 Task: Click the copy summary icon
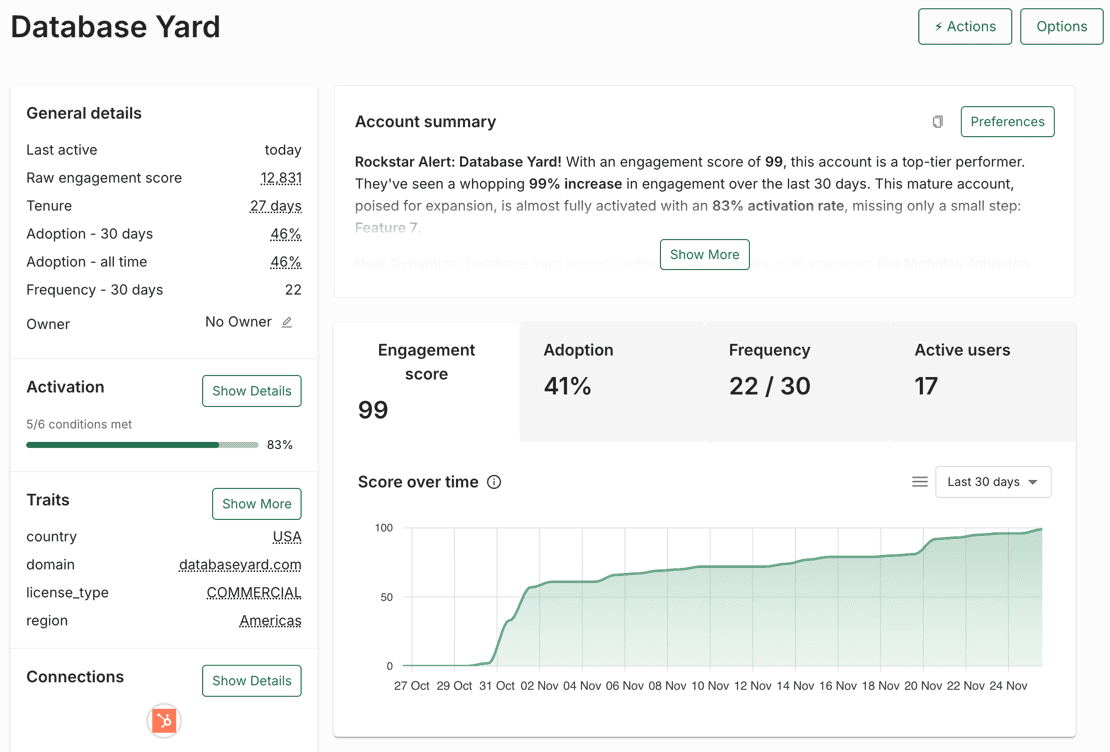coord(937,121)
